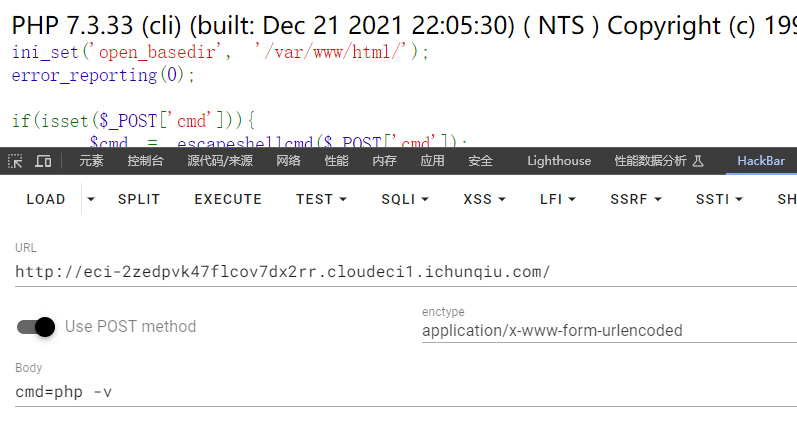Open the SSRF dropdown menu
Screen dimensions: 797x437
(x=636, y=199)
